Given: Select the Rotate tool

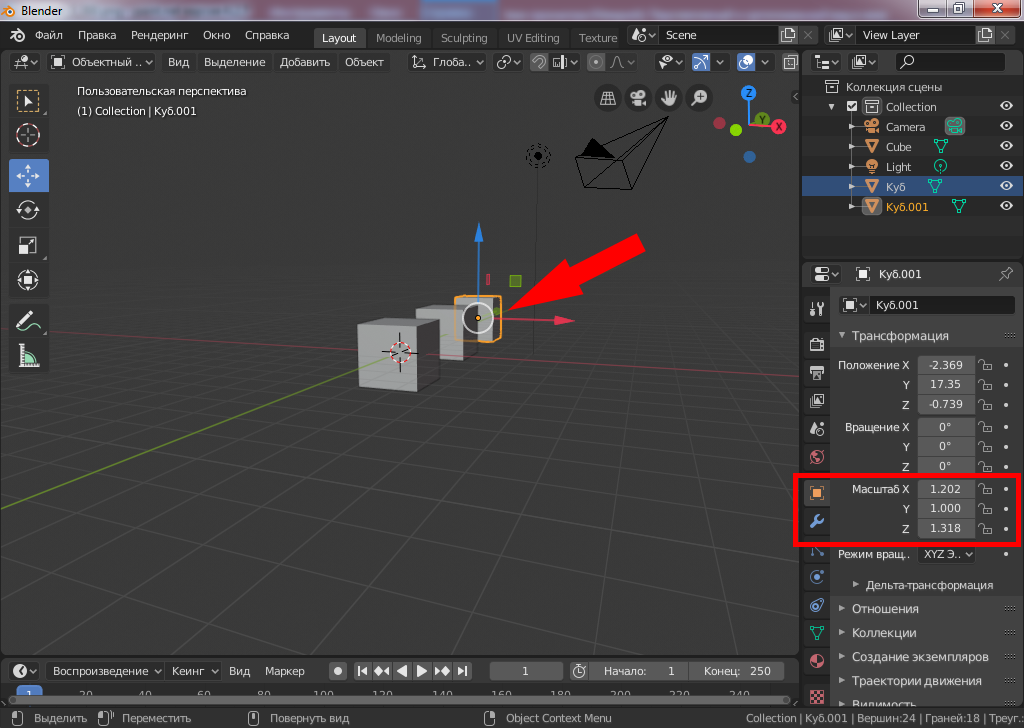Looking at the screenshot, I should [x=28, y=210].
